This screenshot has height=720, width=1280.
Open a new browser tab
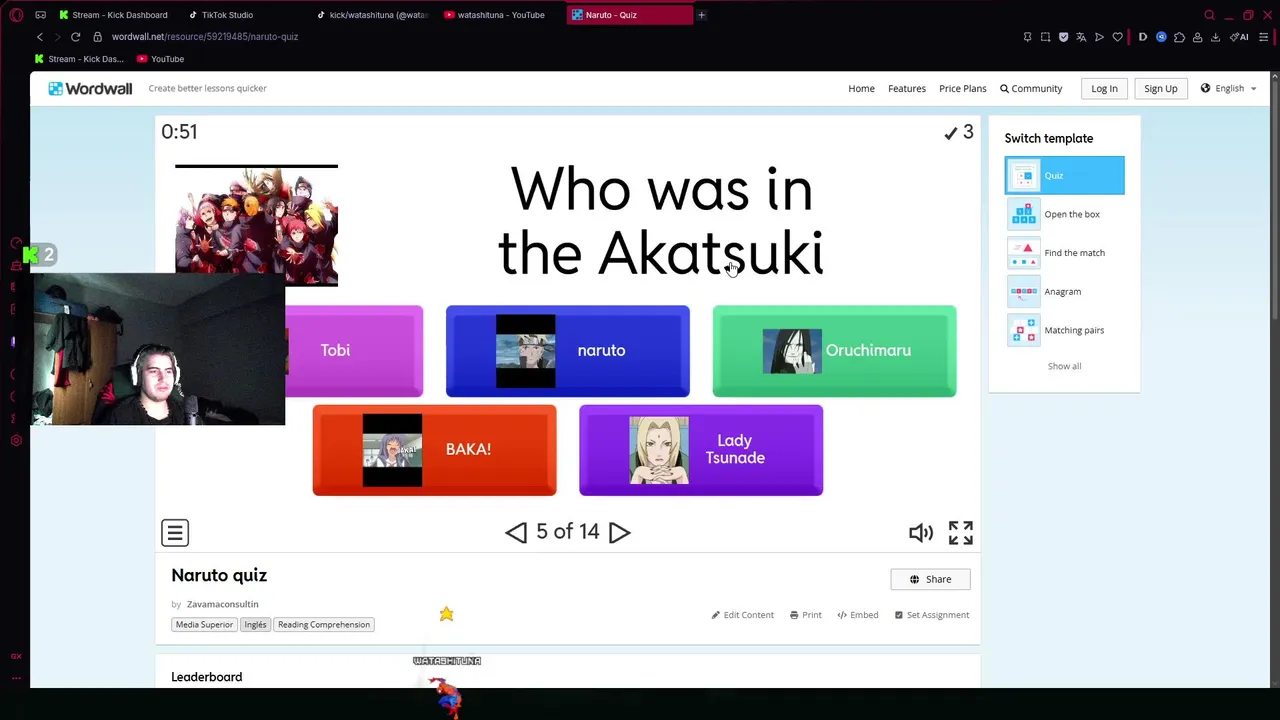701,15
